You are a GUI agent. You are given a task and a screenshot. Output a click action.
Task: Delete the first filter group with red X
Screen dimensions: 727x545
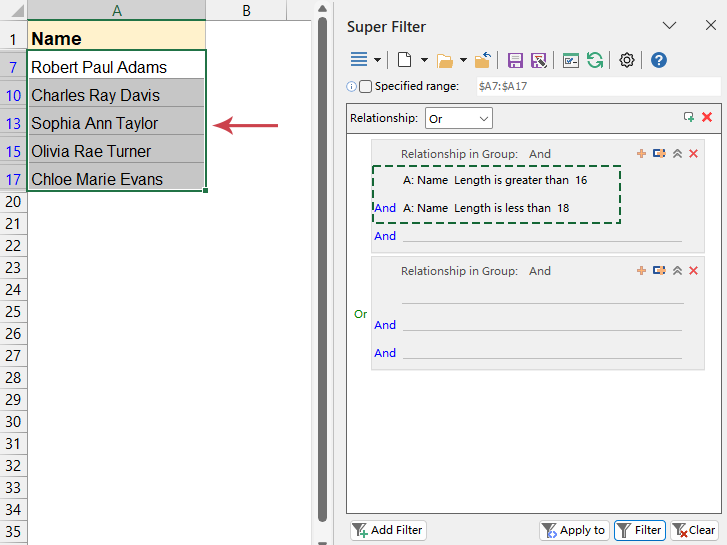(693, 154)
